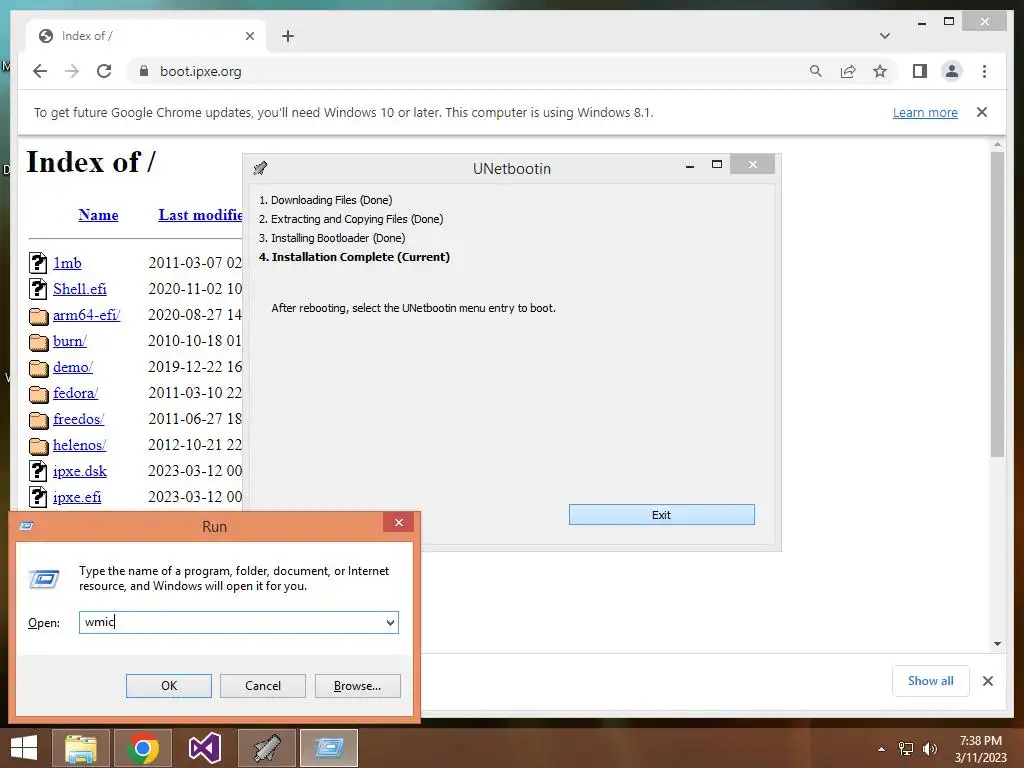Expand the Run dialog Open dropdown arrow
The image size is (1024, 768).
[x=390, y=622]
